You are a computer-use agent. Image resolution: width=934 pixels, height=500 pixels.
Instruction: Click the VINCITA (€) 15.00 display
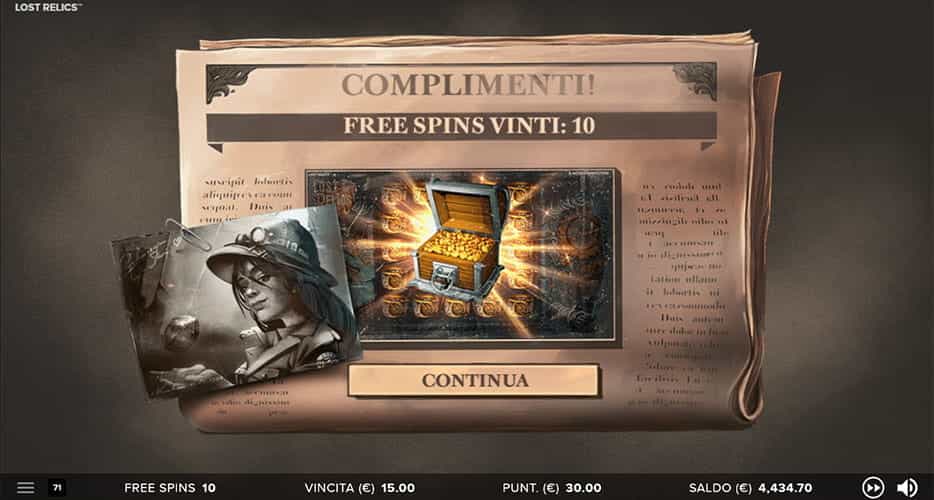(x=360, y=488)
